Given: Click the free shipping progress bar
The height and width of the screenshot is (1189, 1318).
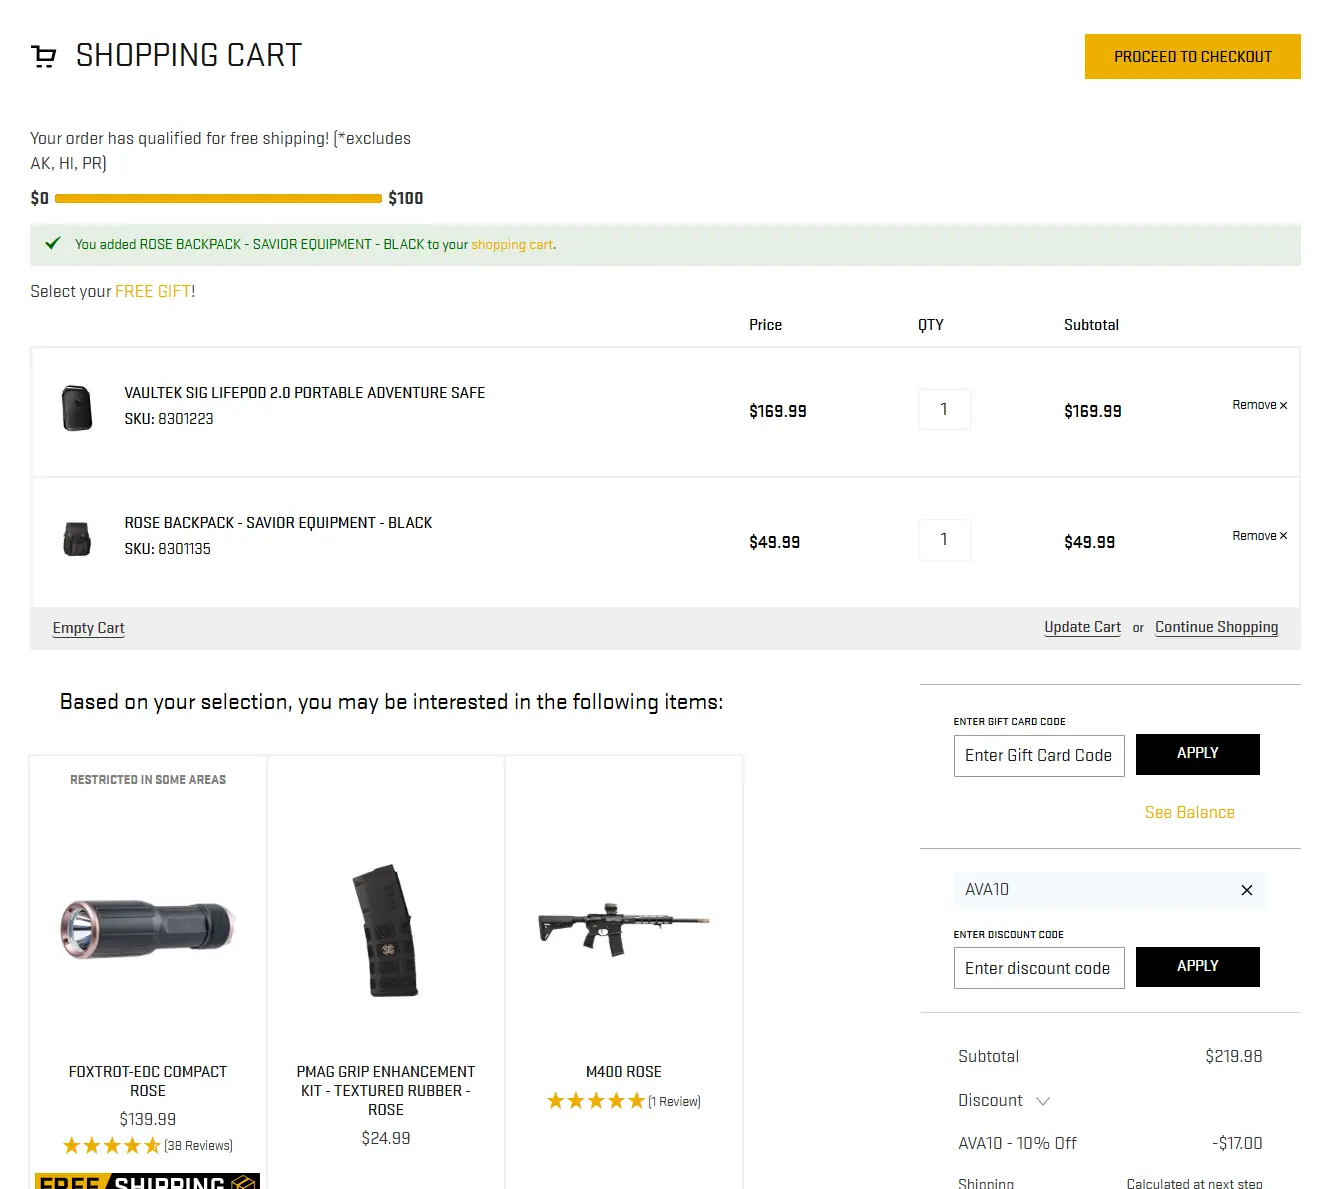Looking at the screenshot, I should pyautogui.click(x=218, y=199).
